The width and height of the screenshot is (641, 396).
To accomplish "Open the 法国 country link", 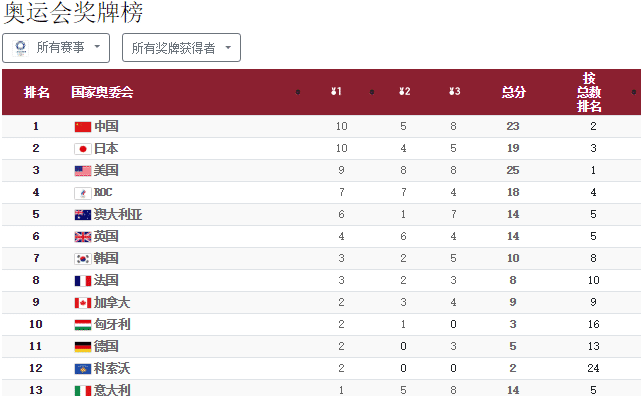I will pyautogui.click(x=106, y=281).
